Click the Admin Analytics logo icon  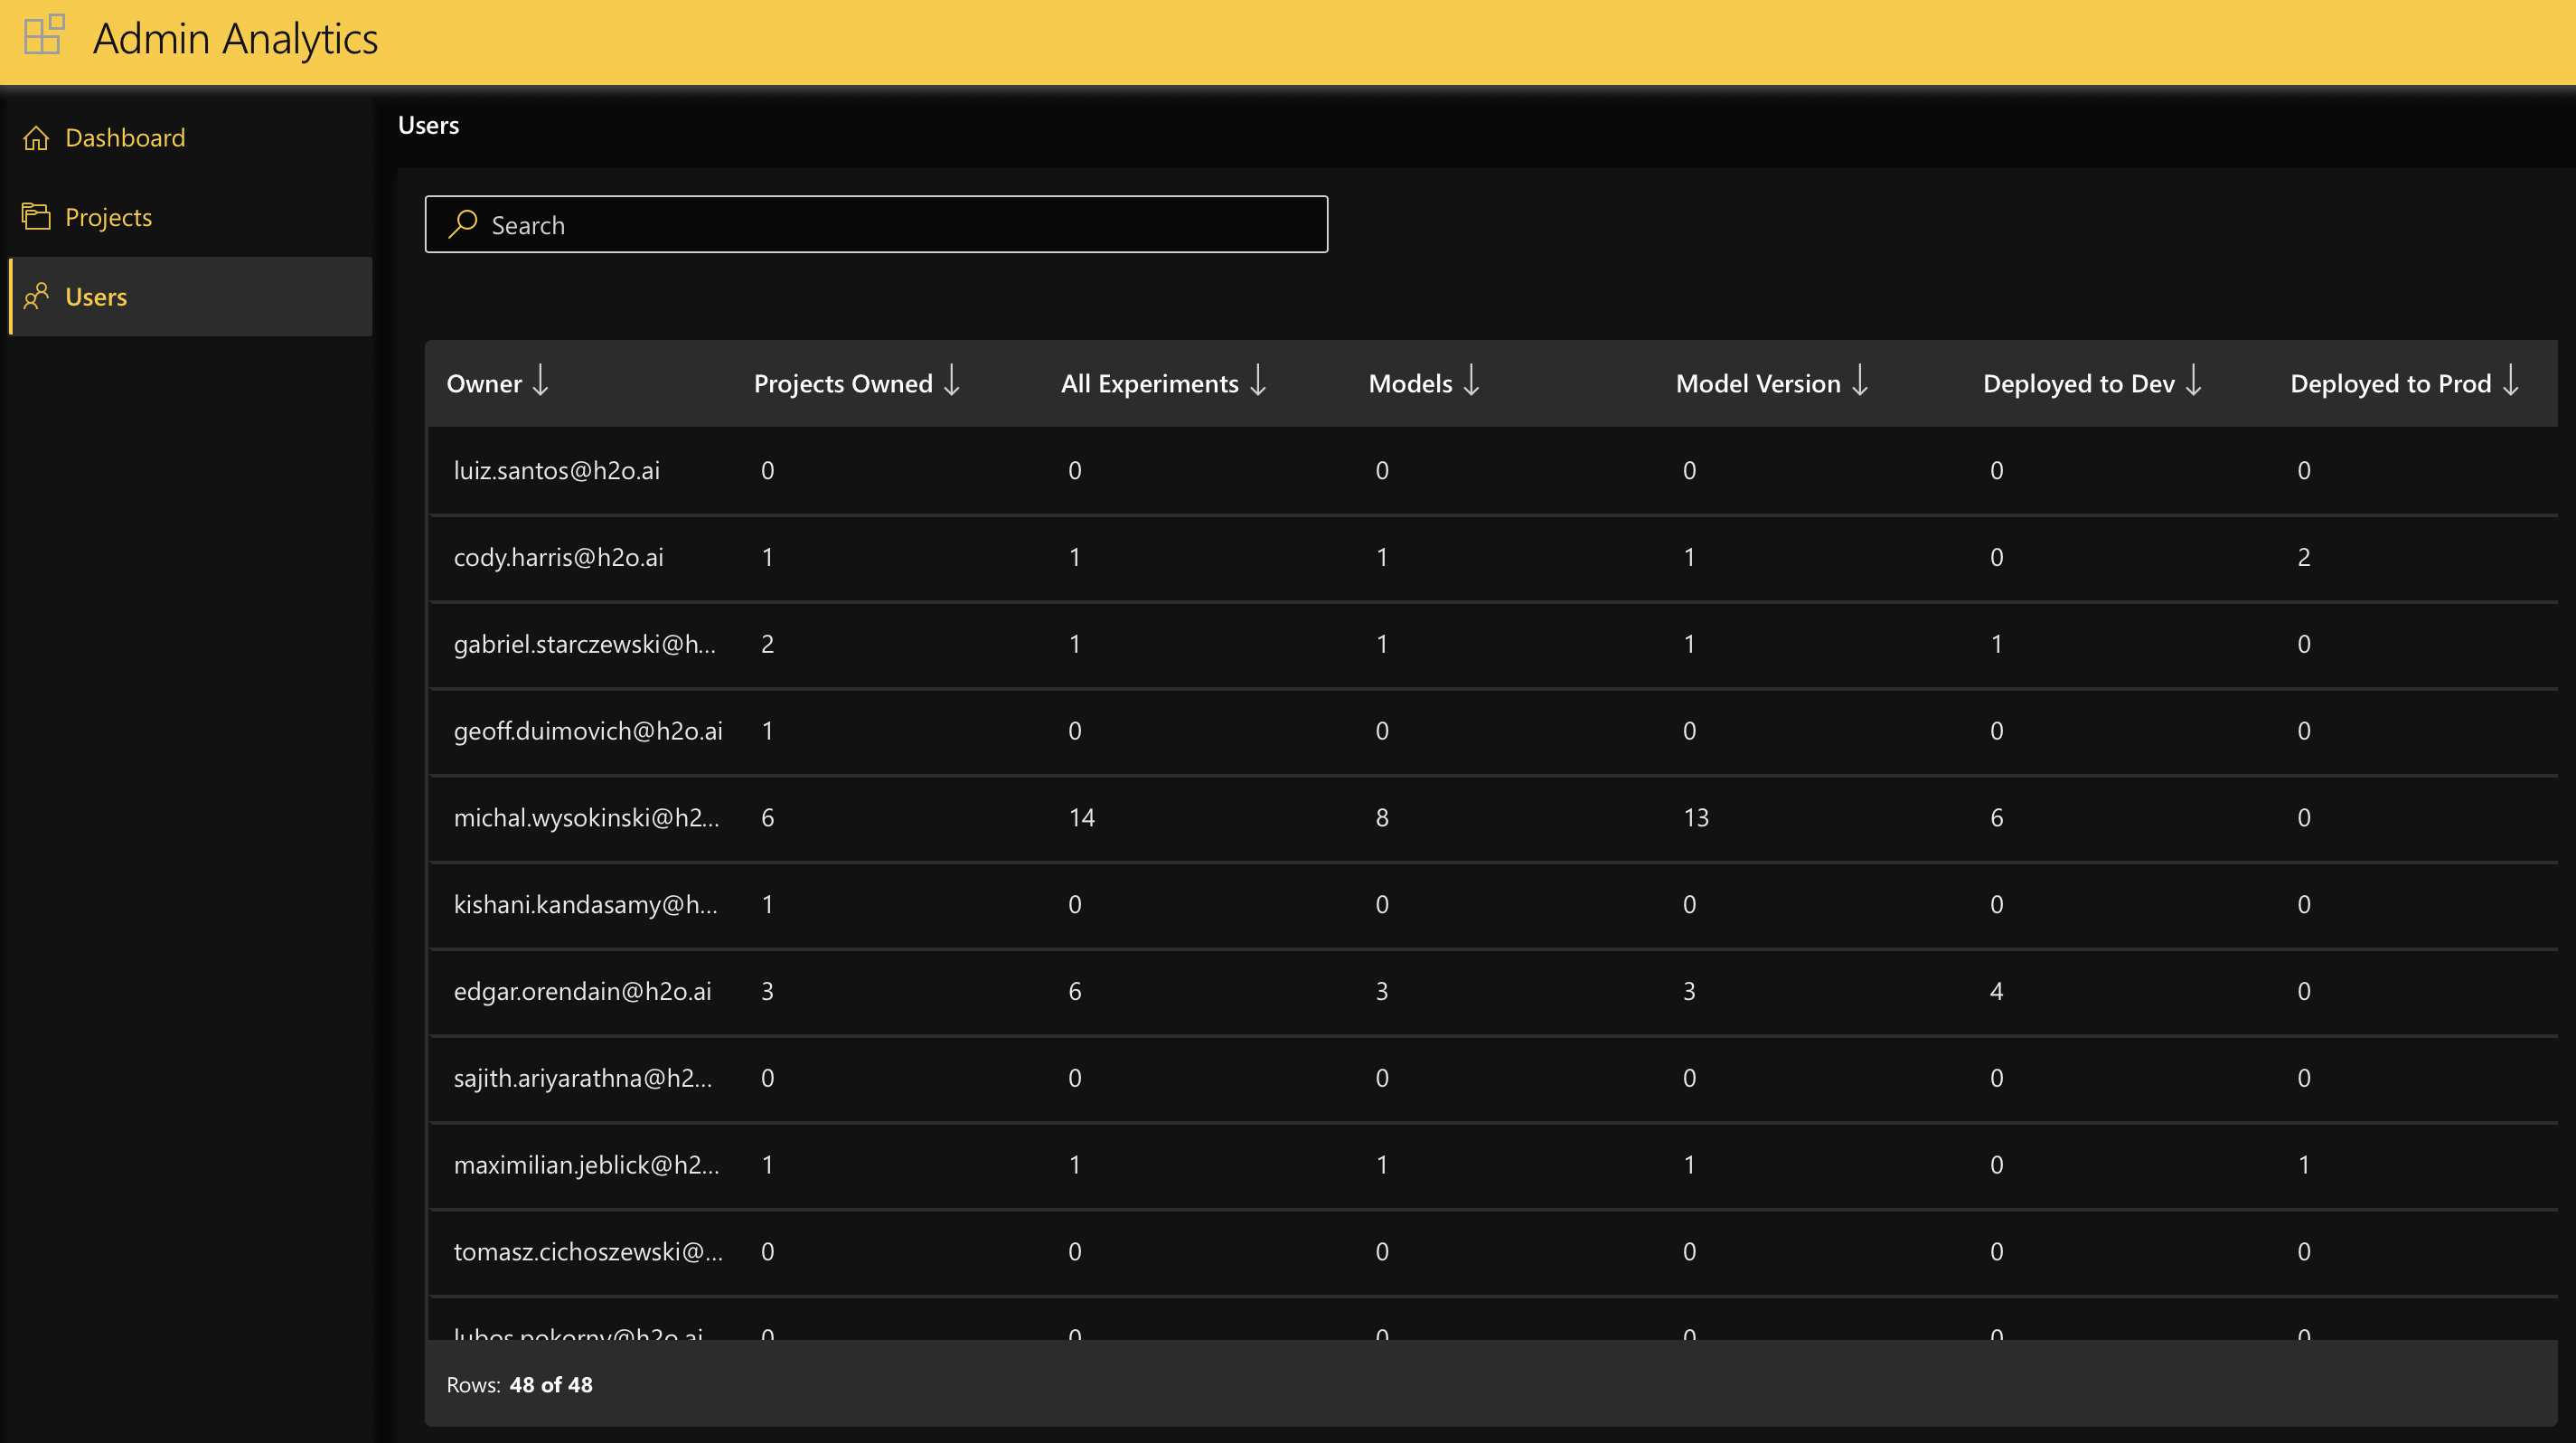[x=42, y=34]
